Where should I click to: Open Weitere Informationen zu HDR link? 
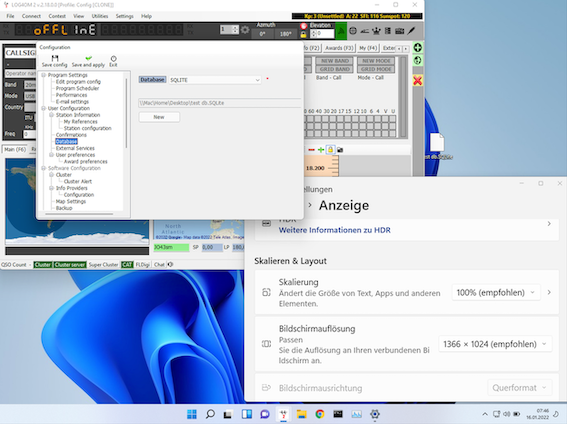point(334,230)
